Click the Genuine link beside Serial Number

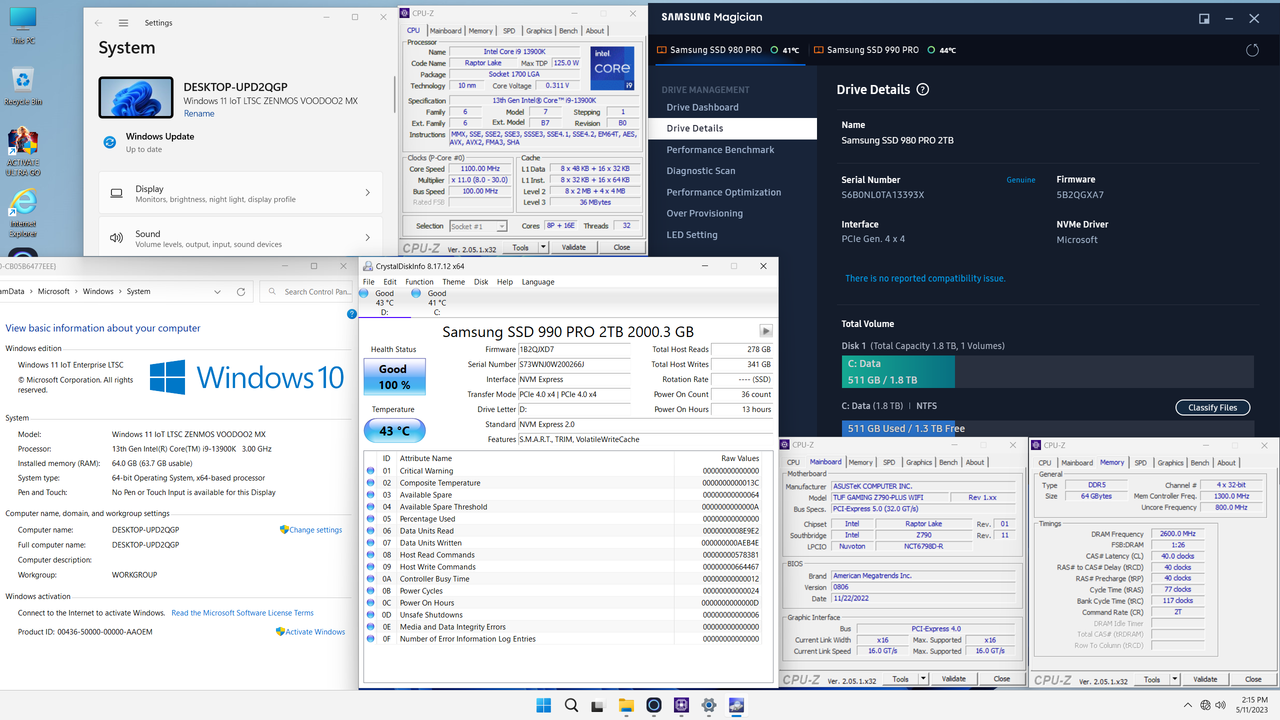[1021, 180]
